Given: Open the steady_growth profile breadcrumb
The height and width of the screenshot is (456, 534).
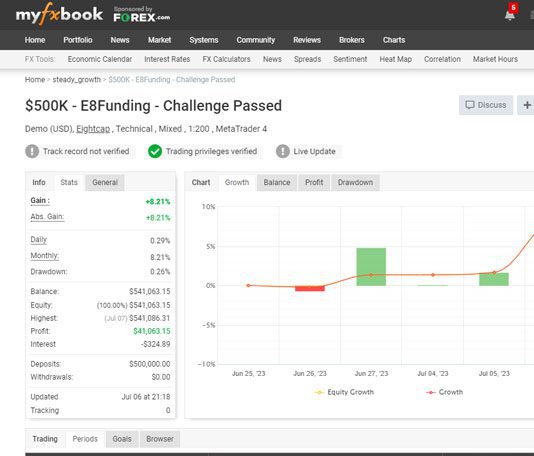Looking at the screenshot, I should coord(77,80).
